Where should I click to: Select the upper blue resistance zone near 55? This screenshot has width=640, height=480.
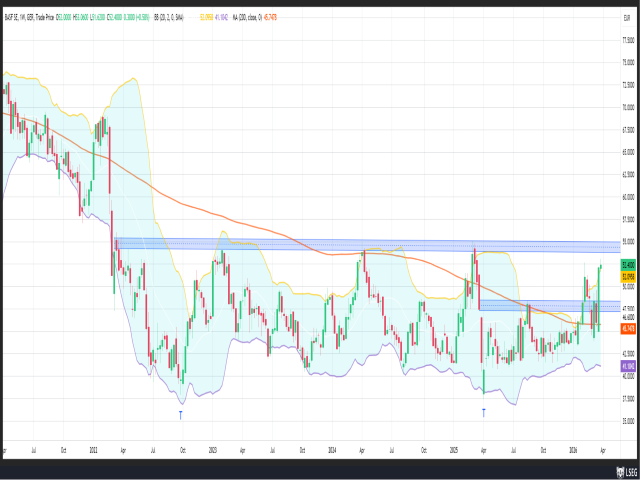pos(367,244)
